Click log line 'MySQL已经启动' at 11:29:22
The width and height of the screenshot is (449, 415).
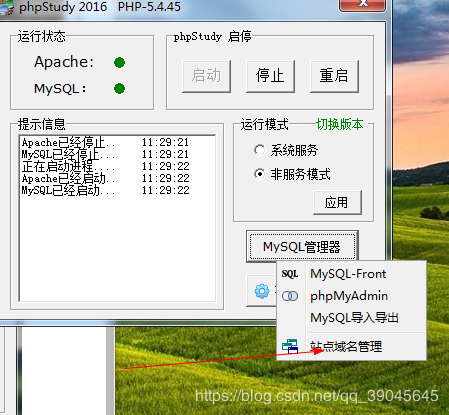pyautogui.click(x=105, y=190)
